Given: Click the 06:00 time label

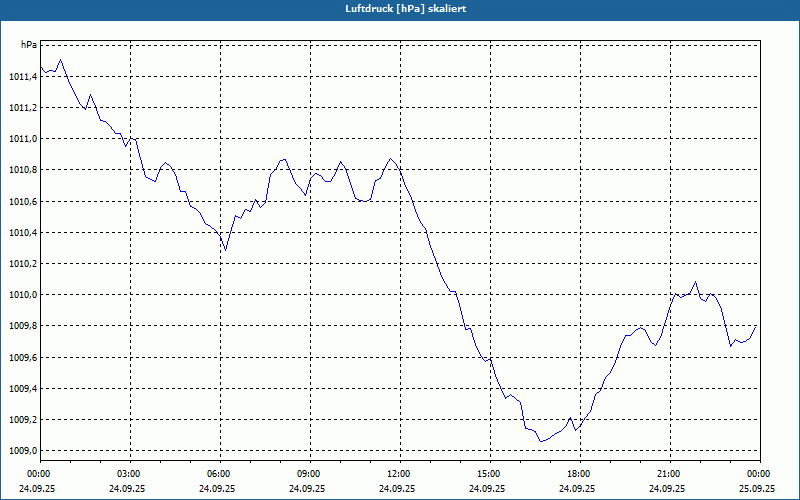Looking at the screenshot, I should [220, 474].
